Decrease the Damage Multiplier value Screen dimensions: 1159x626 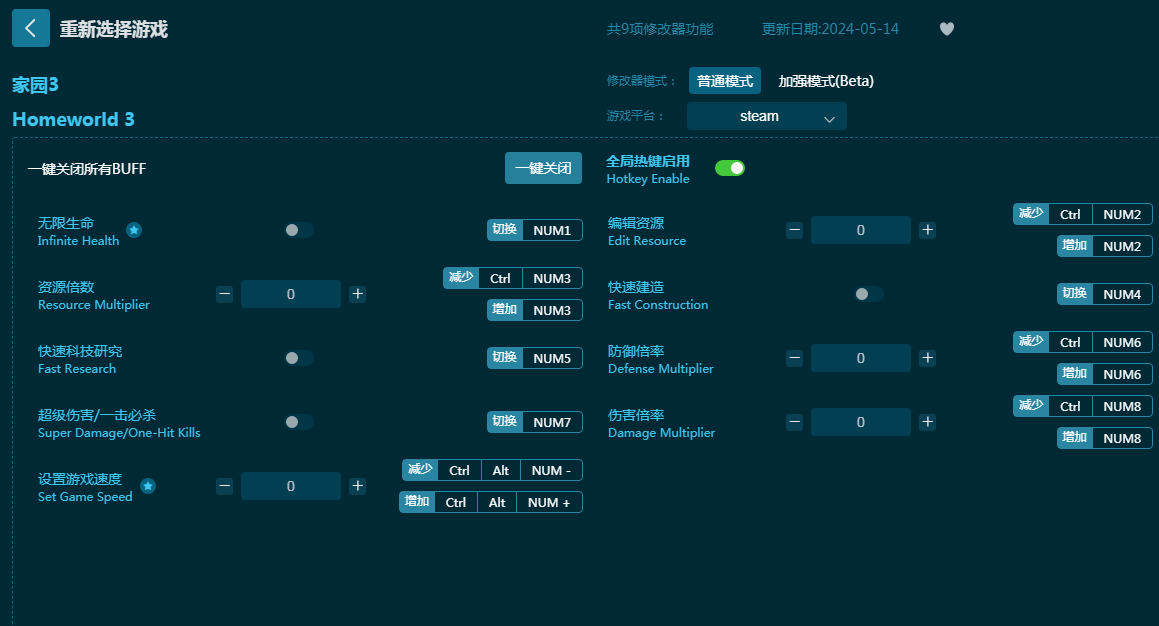(x=795, y=422)
